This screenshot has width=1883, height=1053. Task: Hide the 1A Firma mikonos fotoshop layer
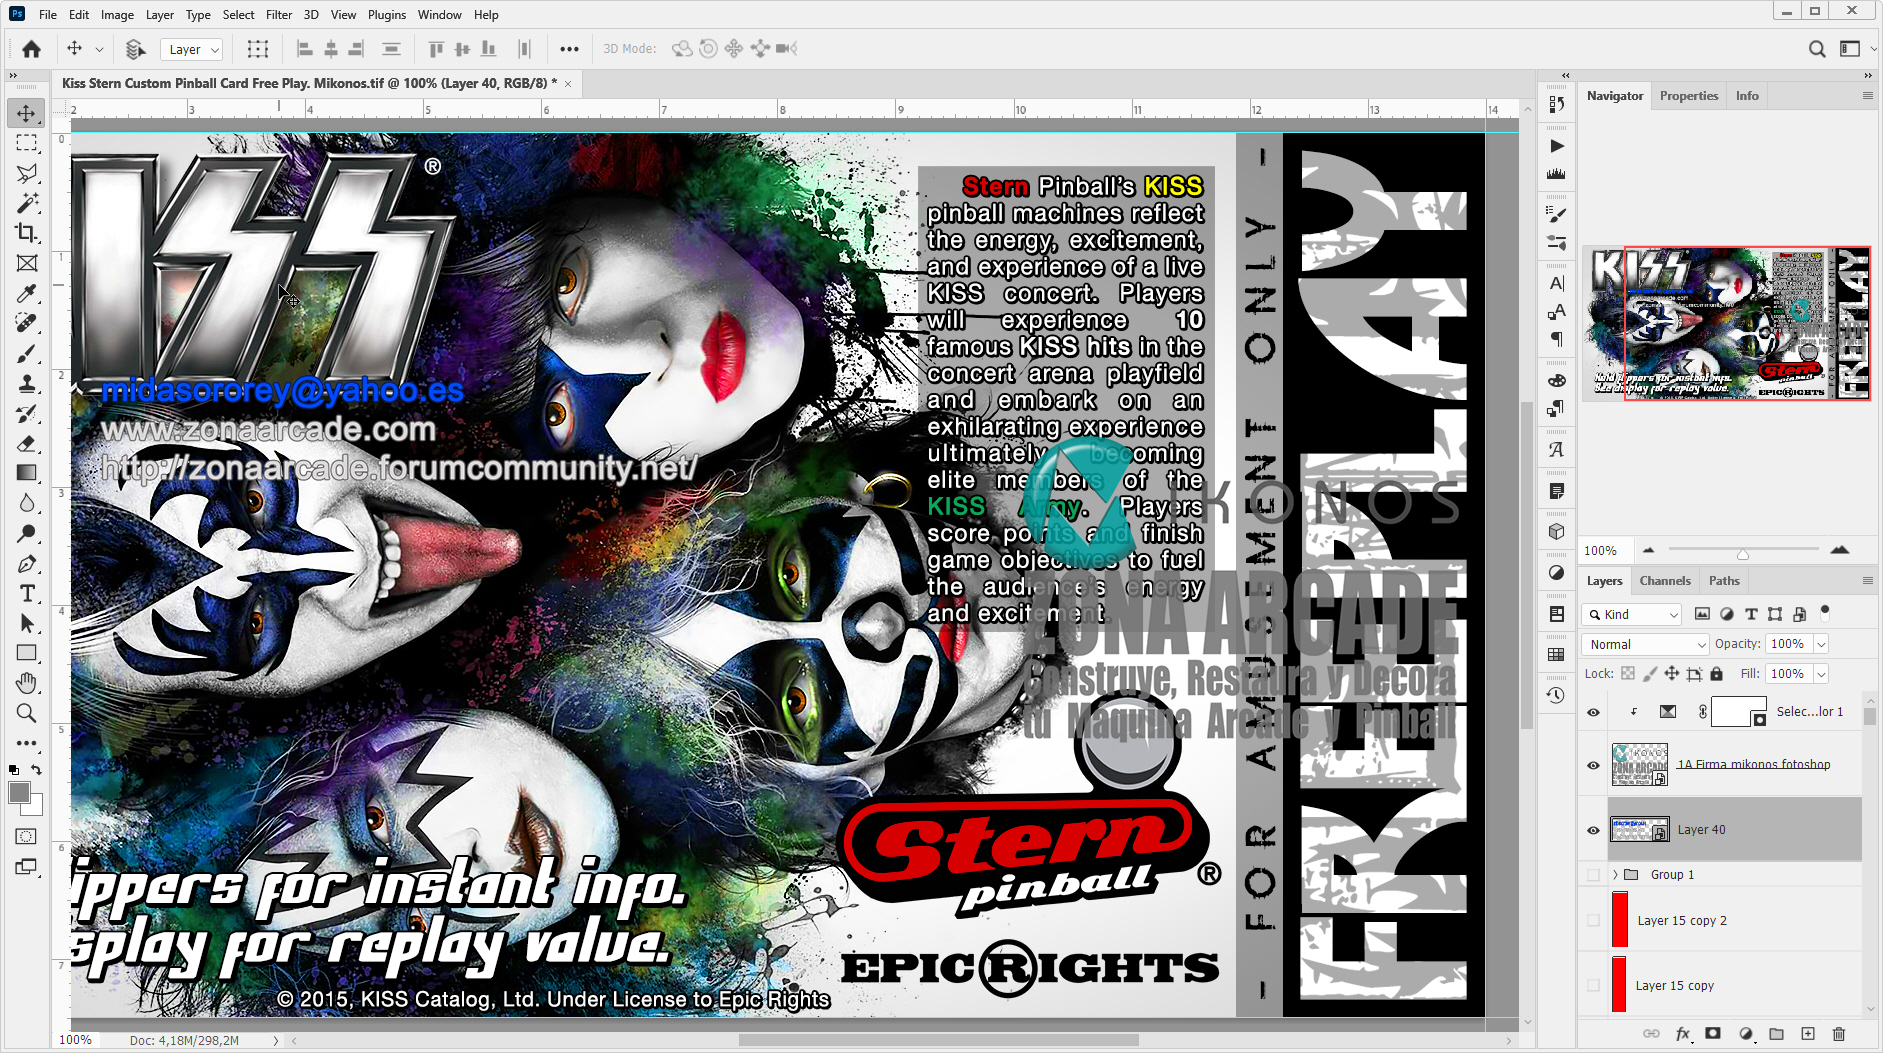1593,765
